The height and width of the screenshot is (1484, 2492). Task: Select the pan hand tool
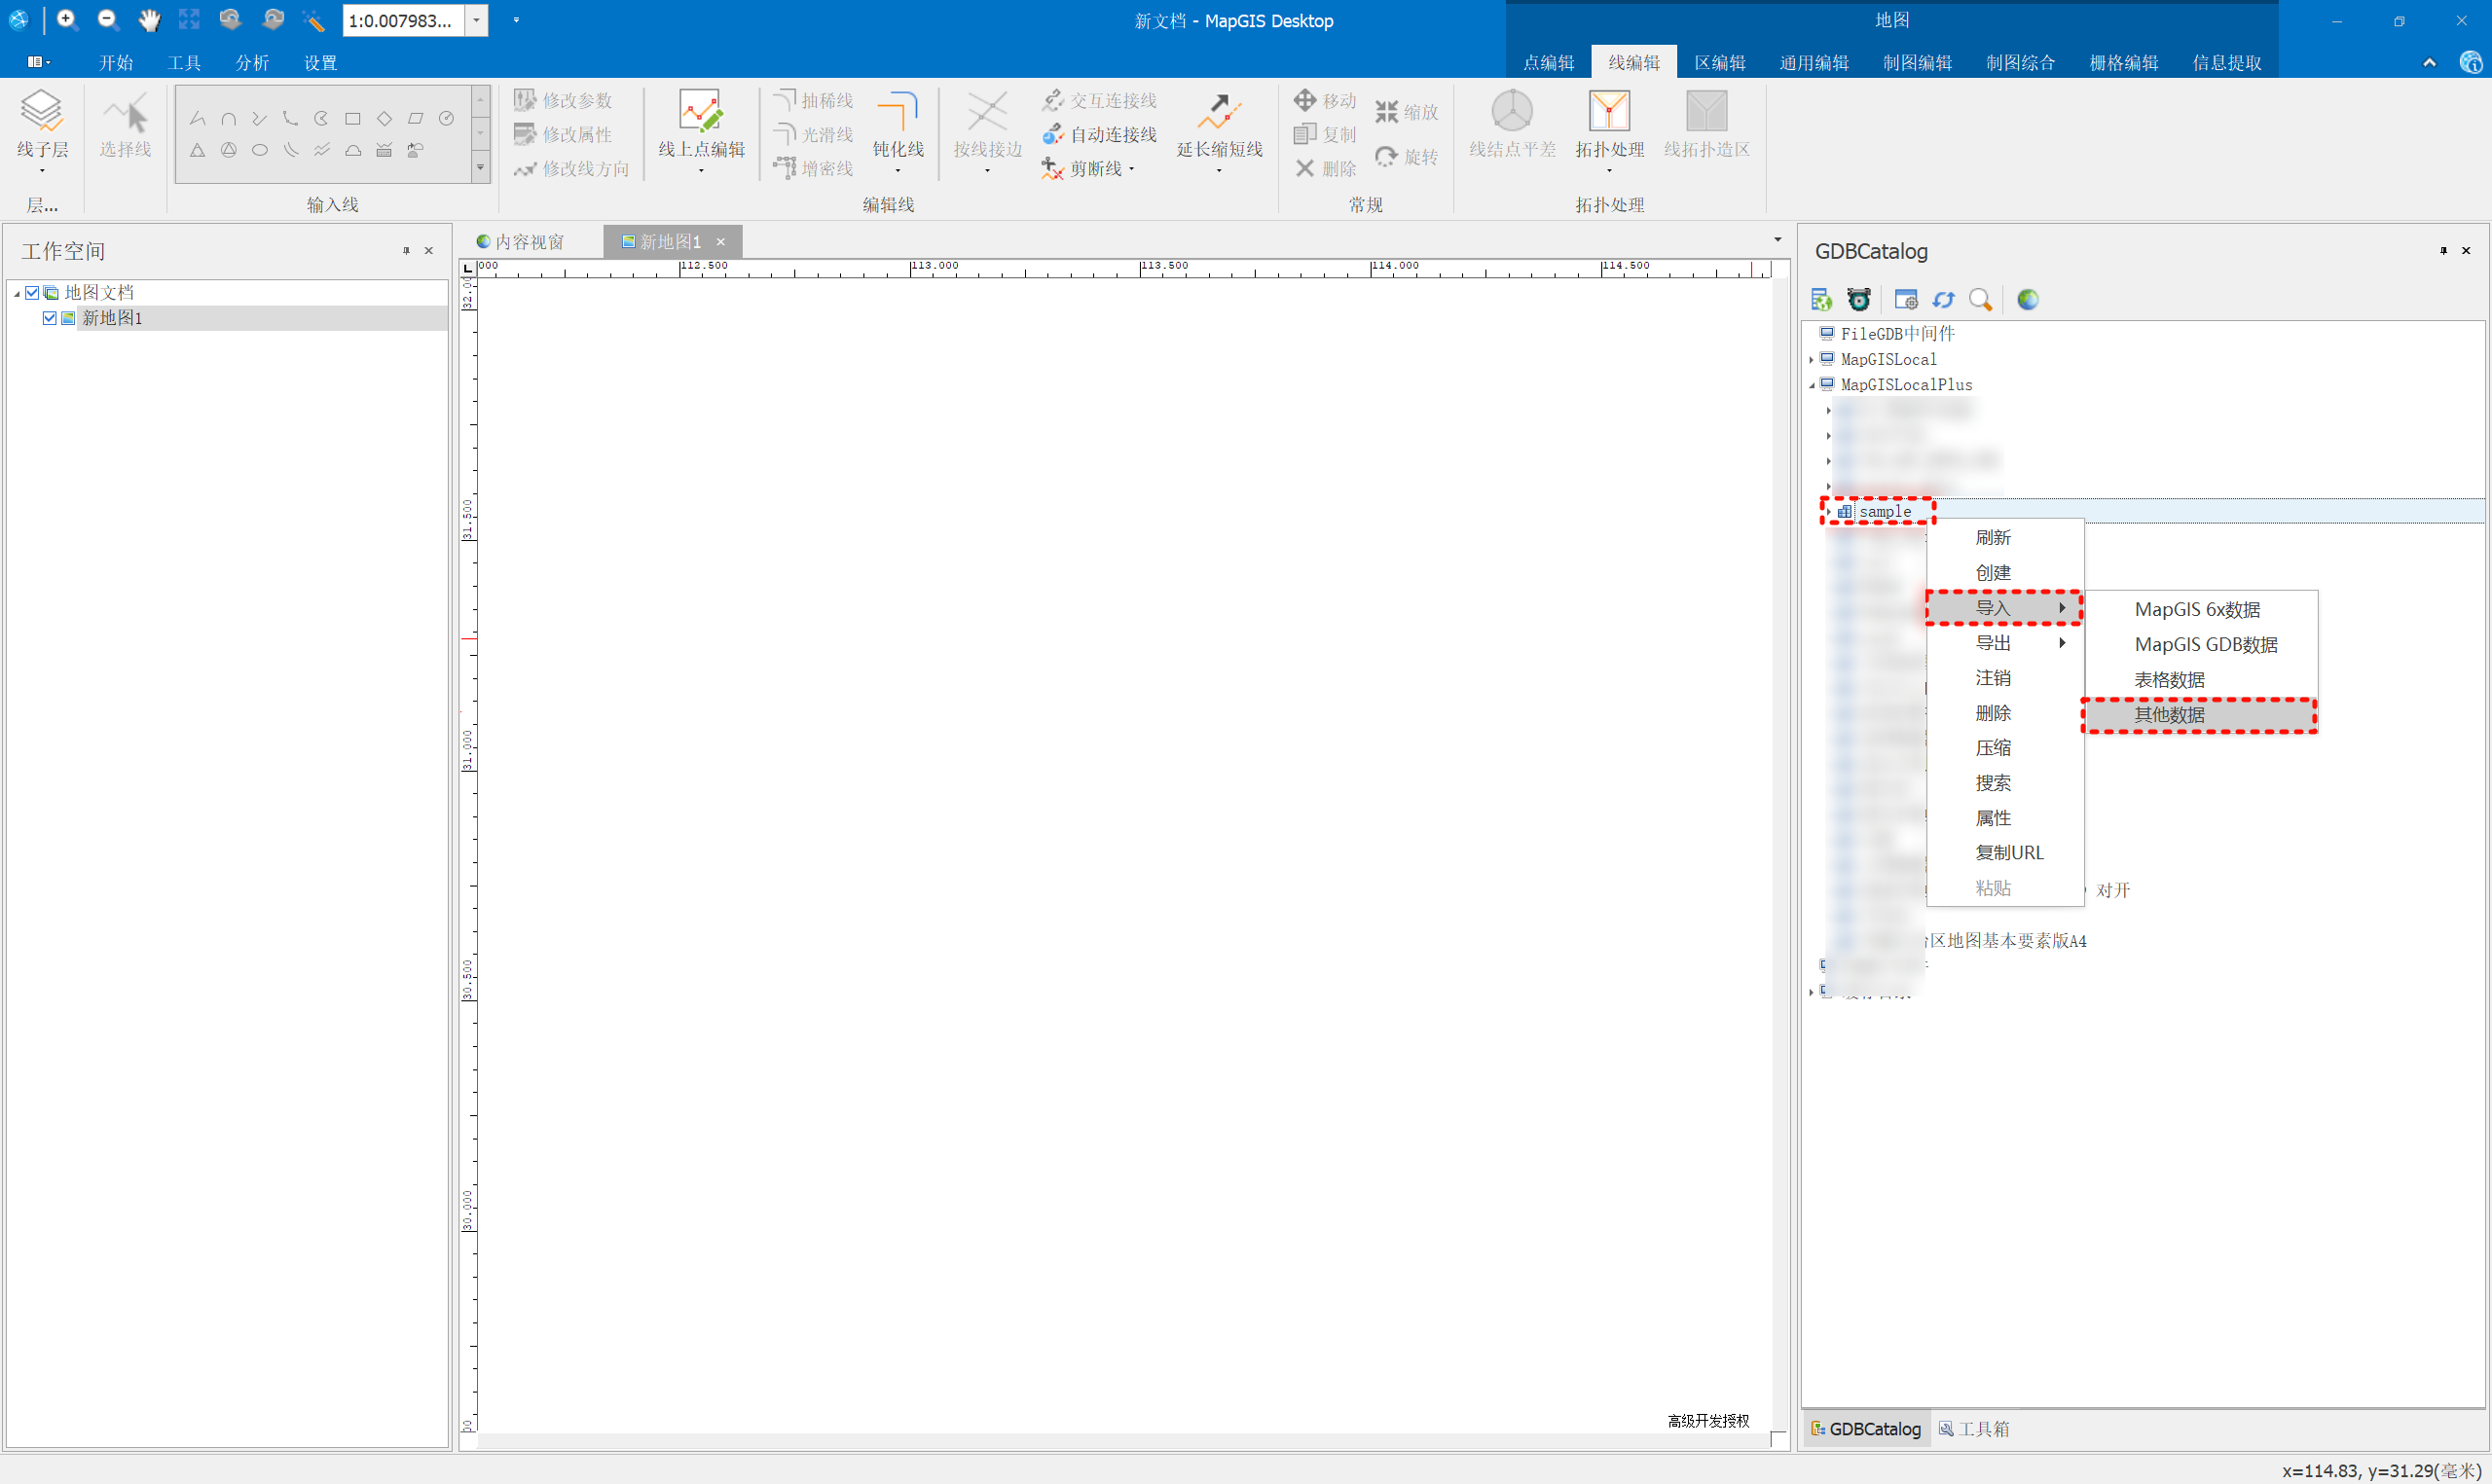pos(149,20)
